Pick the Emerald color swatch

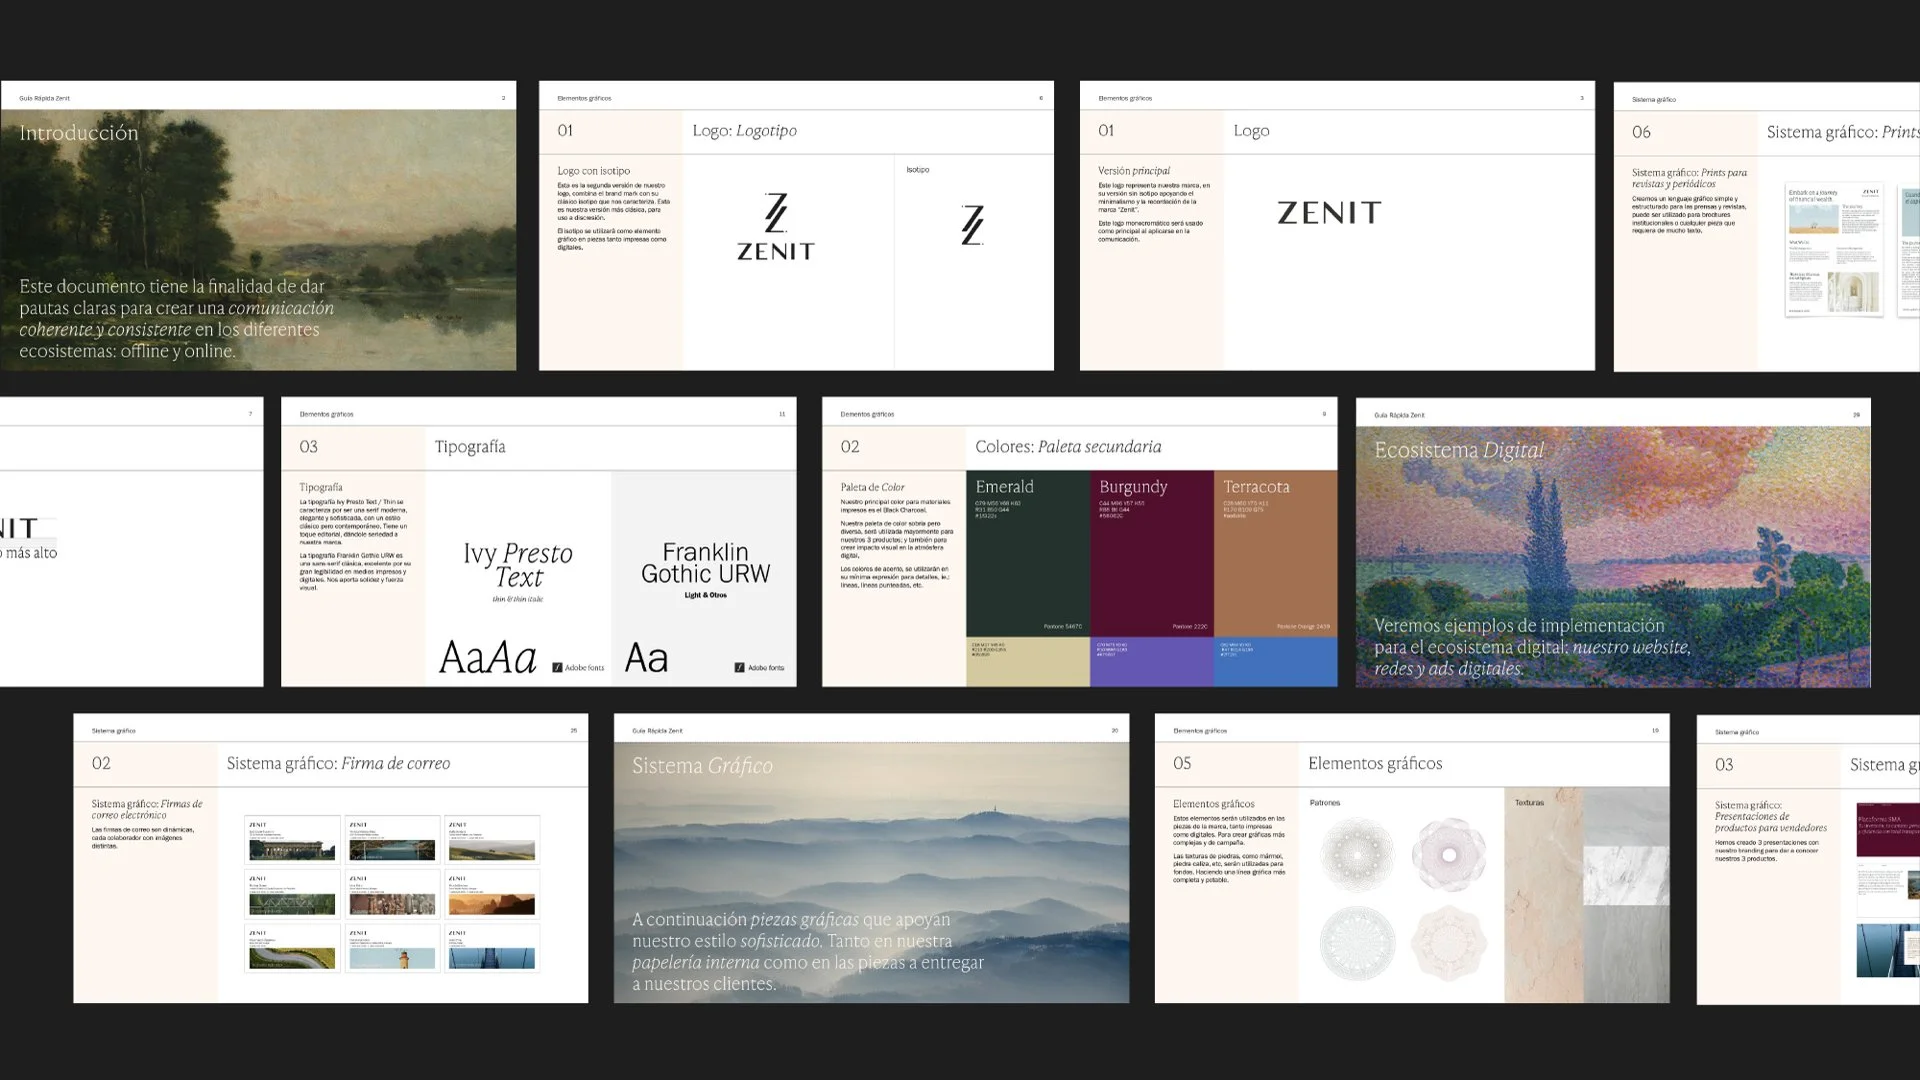(x=1028, y=553)
